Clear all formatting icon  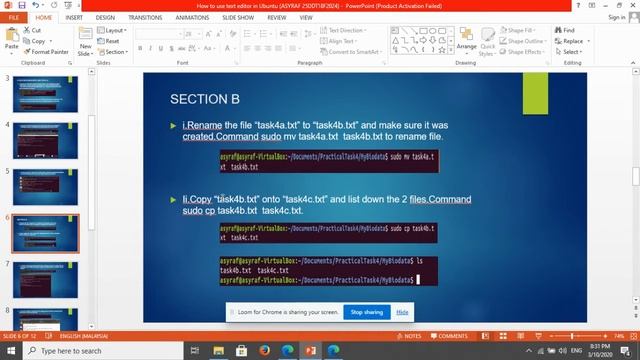coord(233,34)
